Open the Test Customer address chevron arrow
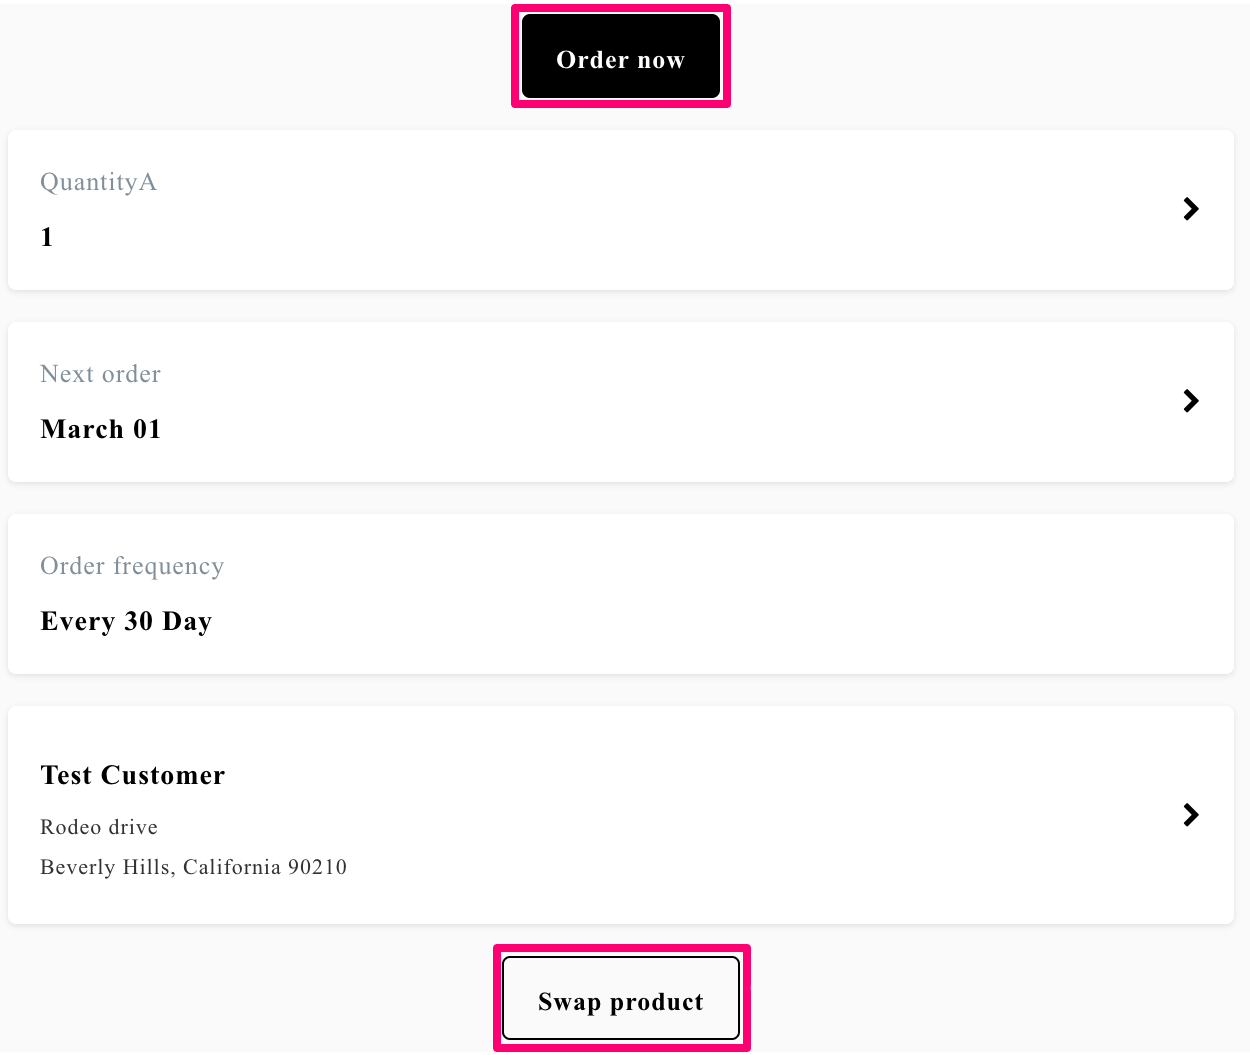This screenshot has height=1055, width=1250. coord(1191,815)
